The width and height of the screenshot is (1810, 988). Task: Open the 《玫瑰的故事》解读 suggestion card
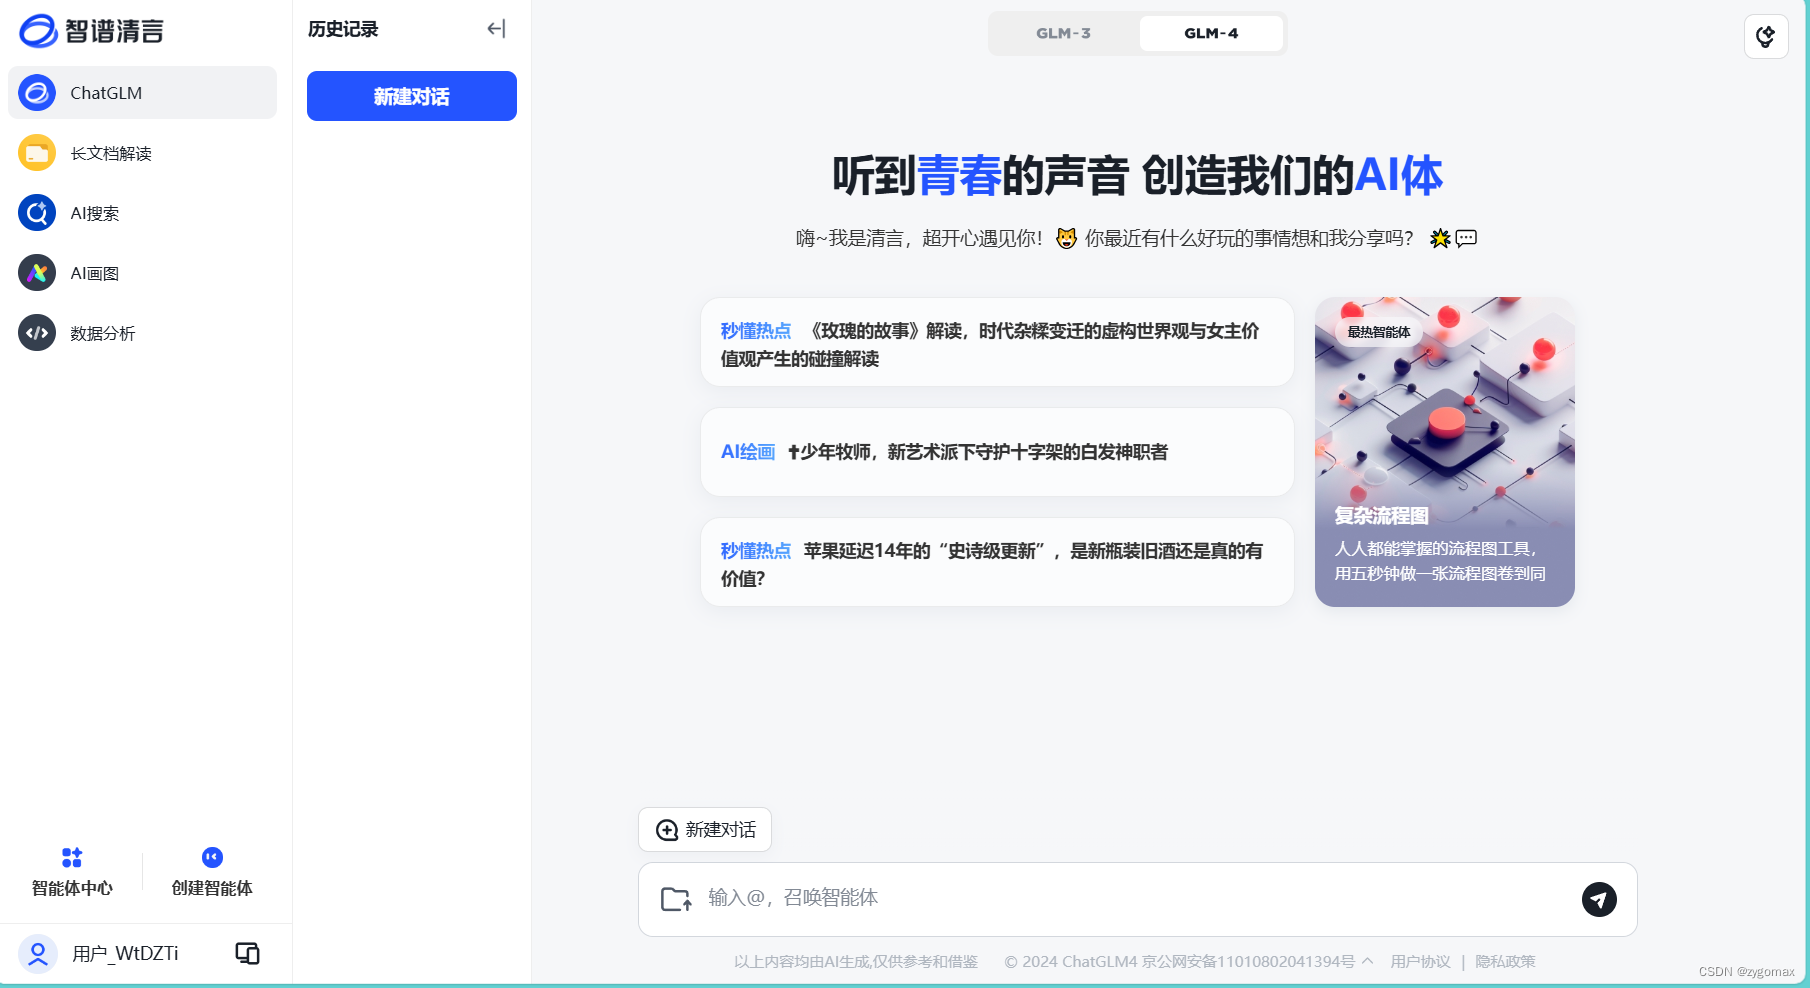(x=997, y=342)
